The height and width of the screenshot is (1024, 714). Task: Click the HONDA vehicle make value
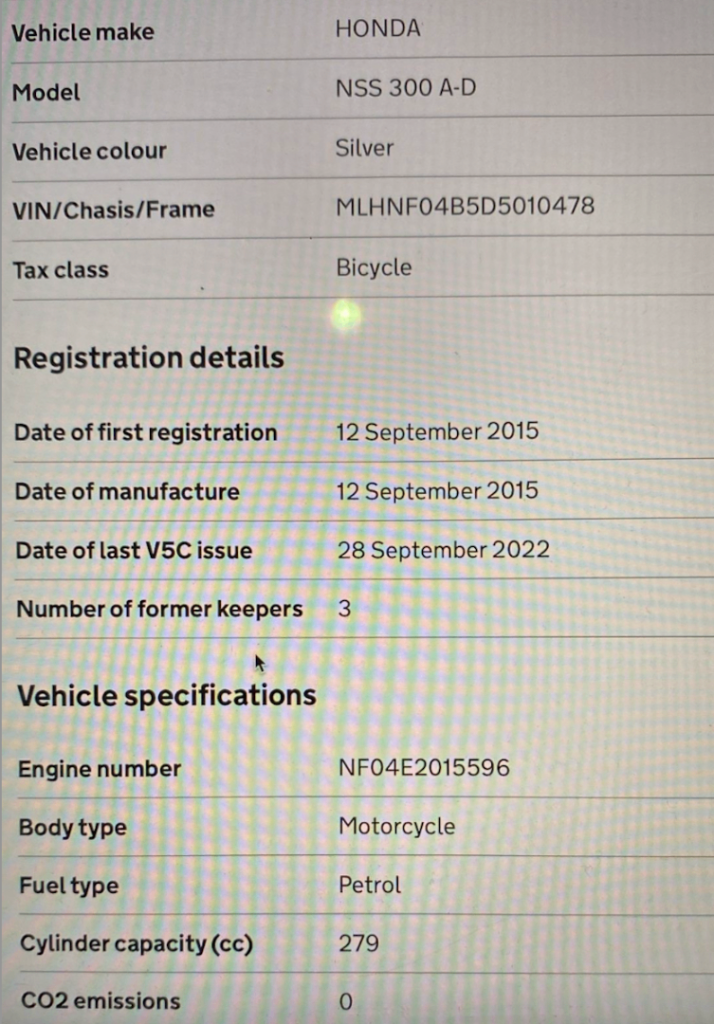point(378,29)
